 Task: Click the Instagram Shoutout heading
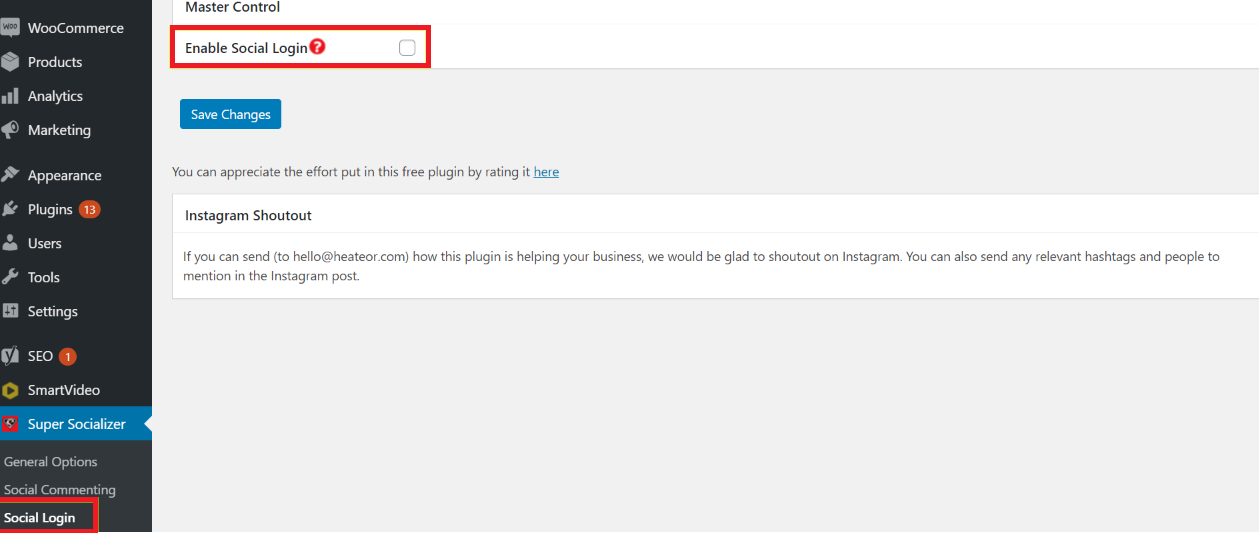point(249,215)
